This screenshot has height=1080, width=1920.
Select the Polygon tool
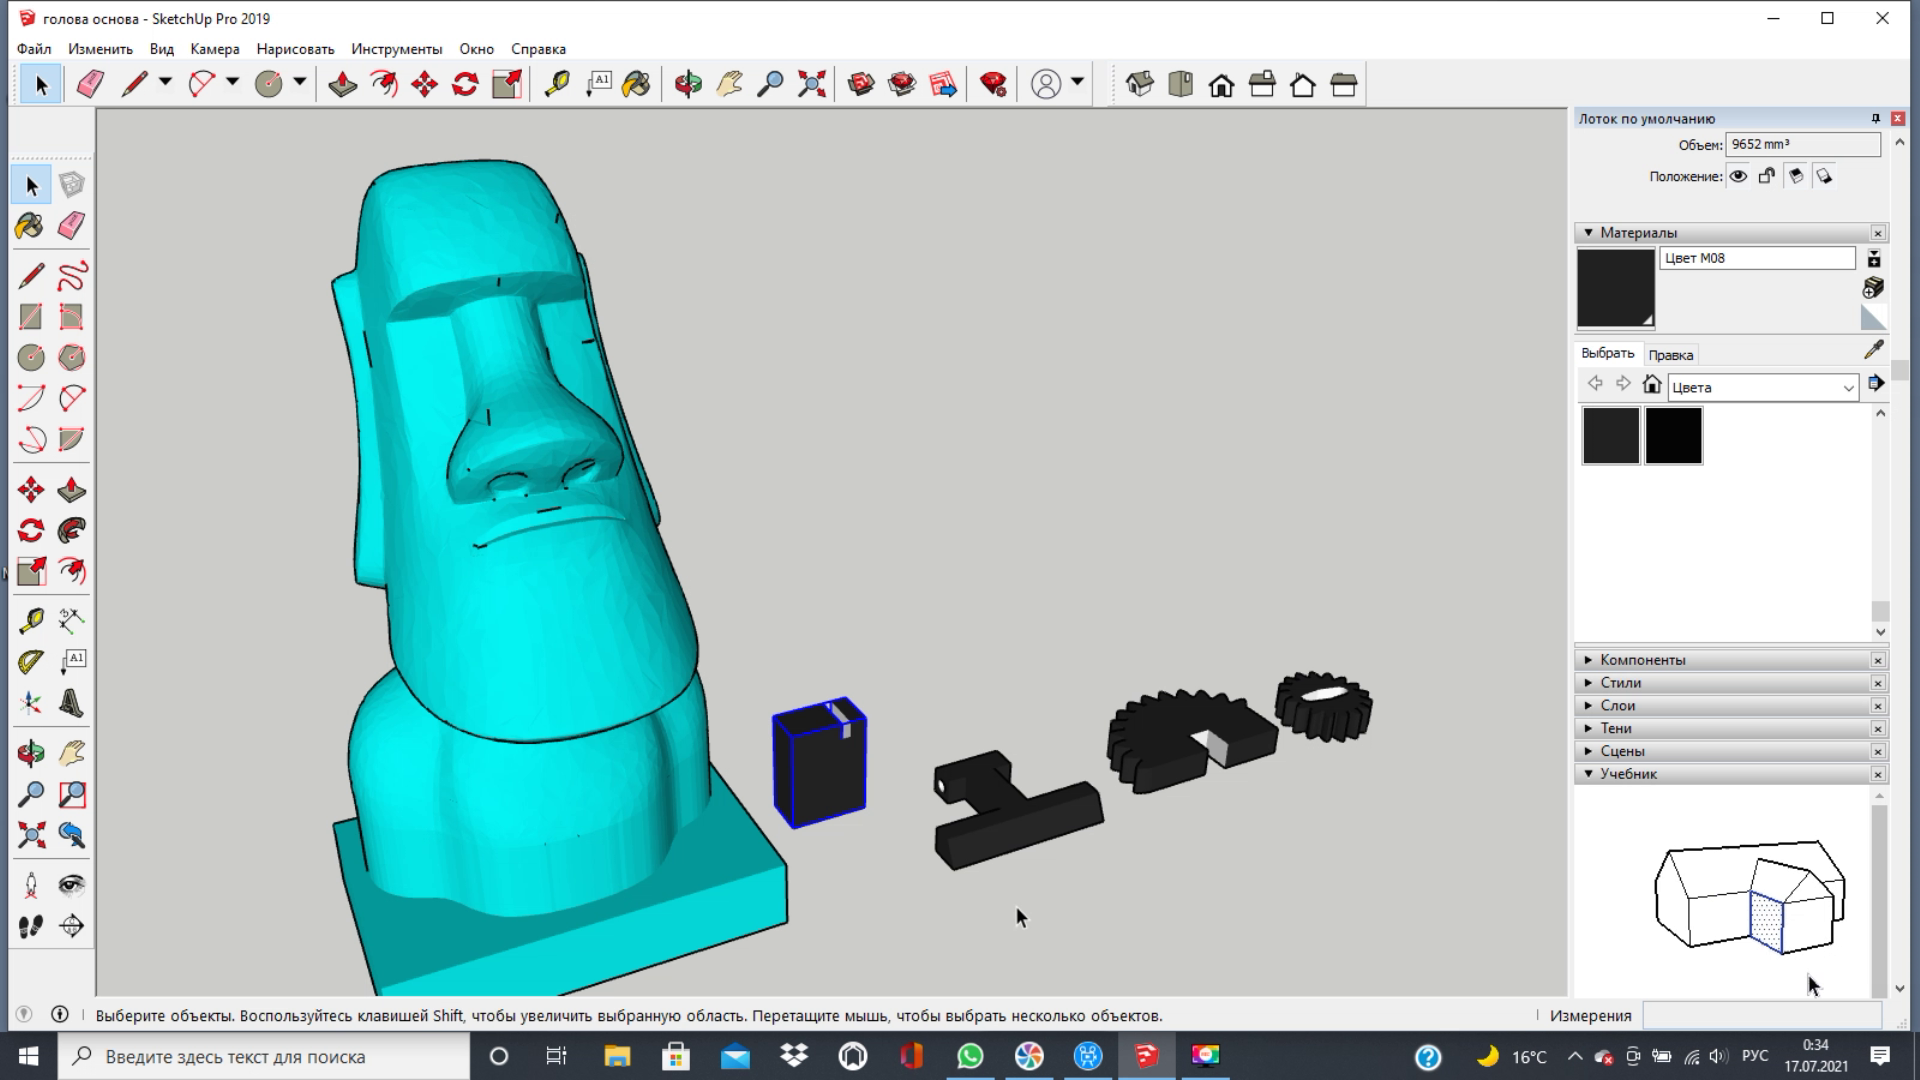pyautogui.click(x=71, y=357)
